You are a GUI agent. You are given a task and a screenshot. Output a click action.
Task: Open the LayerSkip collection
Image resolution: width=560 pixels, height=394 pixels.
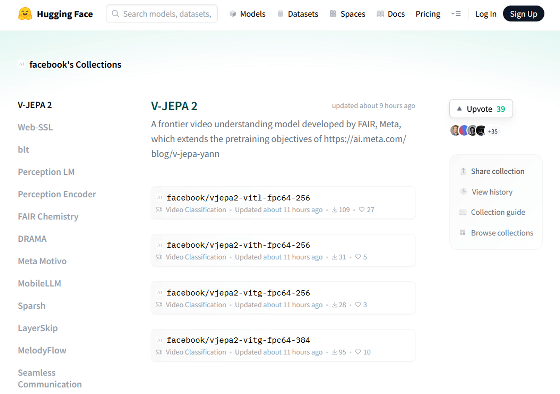38,328
